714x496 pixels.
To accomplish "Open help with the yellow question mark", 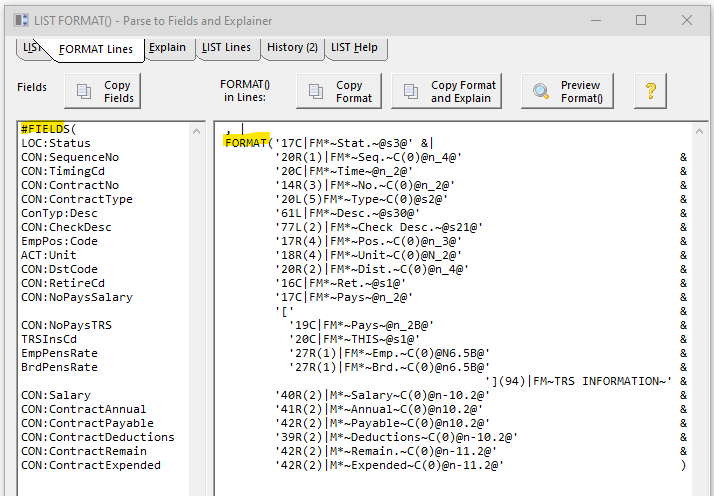I will 650,91.
